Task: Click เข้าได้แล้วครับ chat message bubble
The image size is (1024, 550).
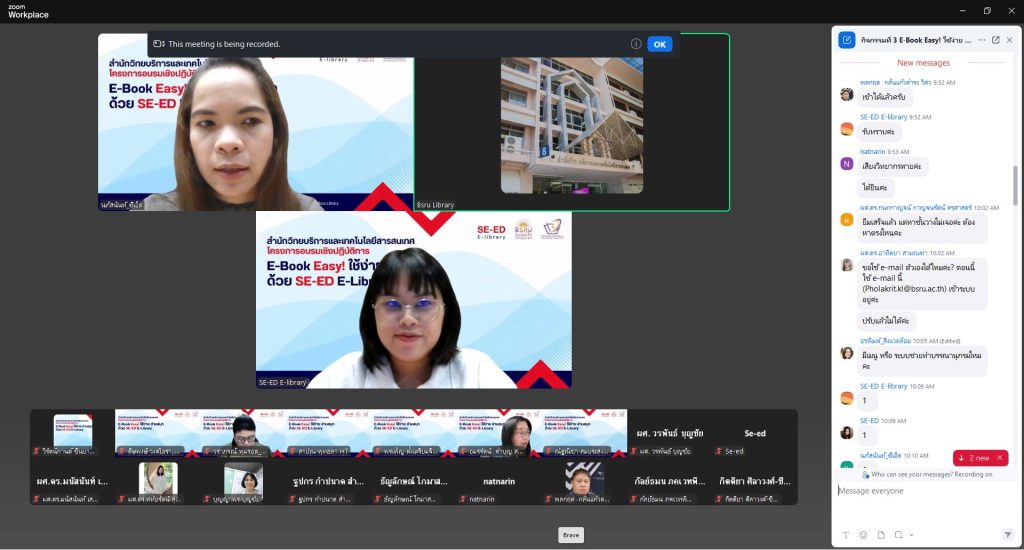Action: [x=884, y=97]
